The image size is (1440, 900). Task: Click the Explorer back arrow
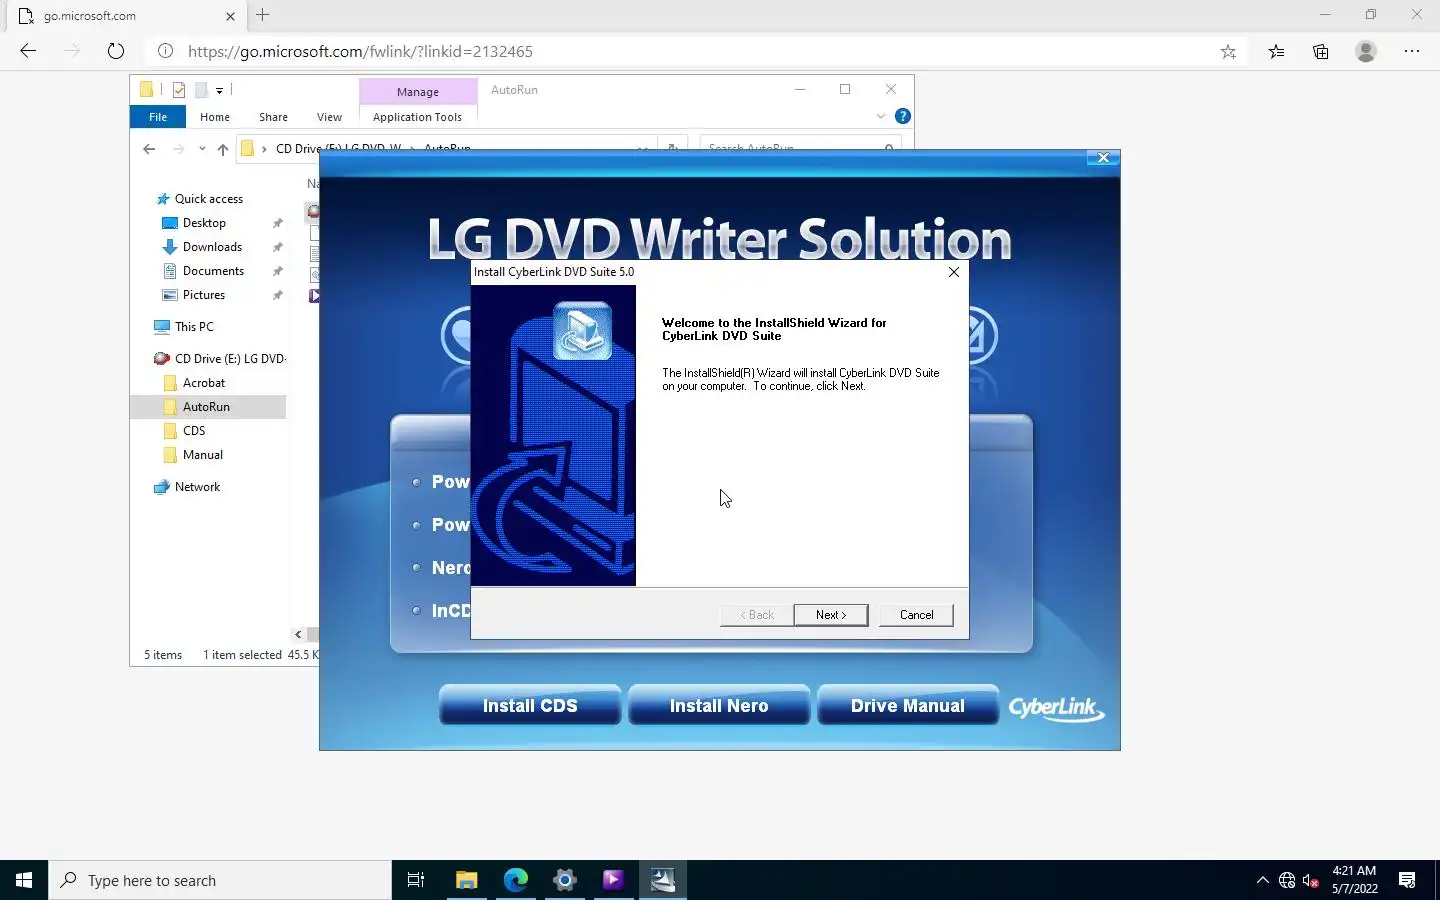pos(149,148)
